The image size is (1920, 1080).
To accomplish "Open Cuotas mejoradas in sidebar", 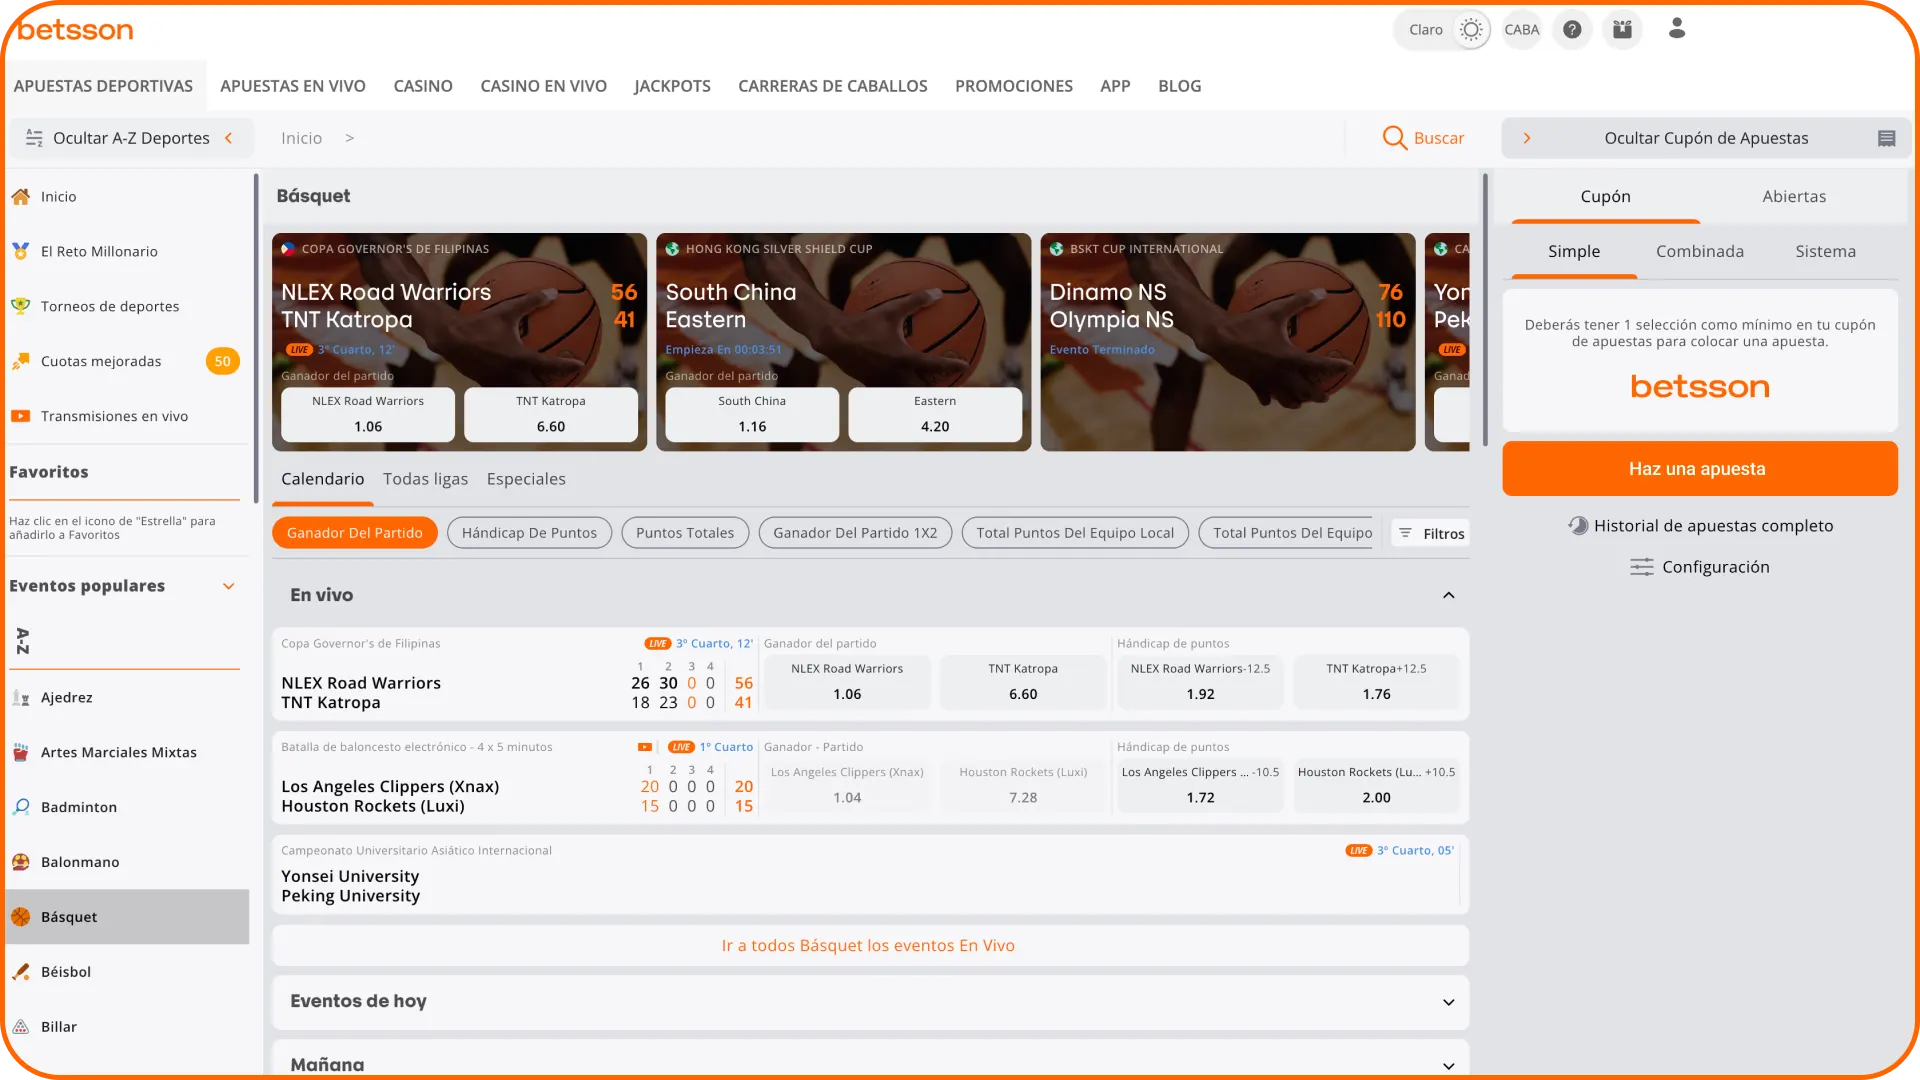I will 127,361.
